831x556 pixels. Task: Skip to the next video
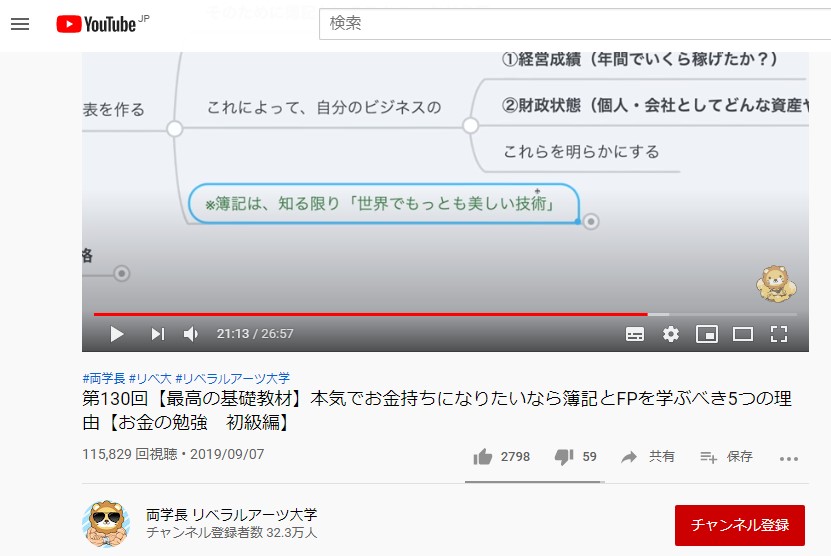[x=157, y=334]
